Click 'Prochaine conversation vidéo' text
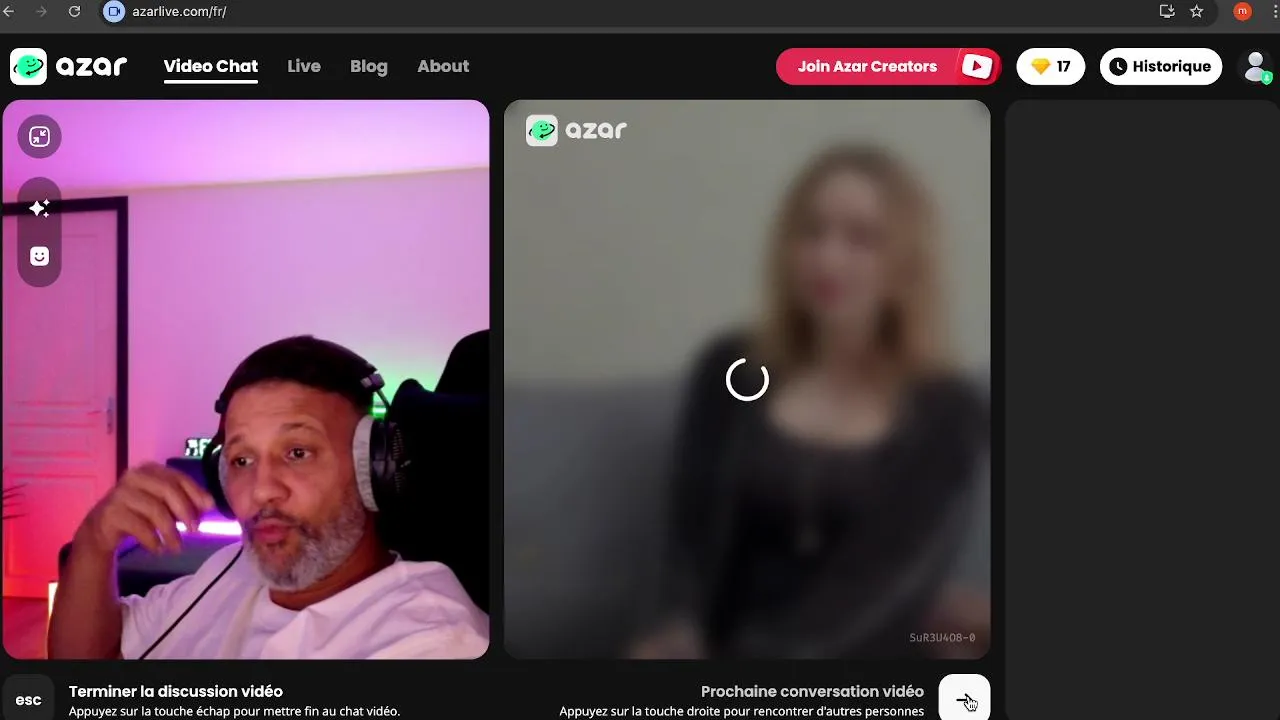 click(812, 691)
